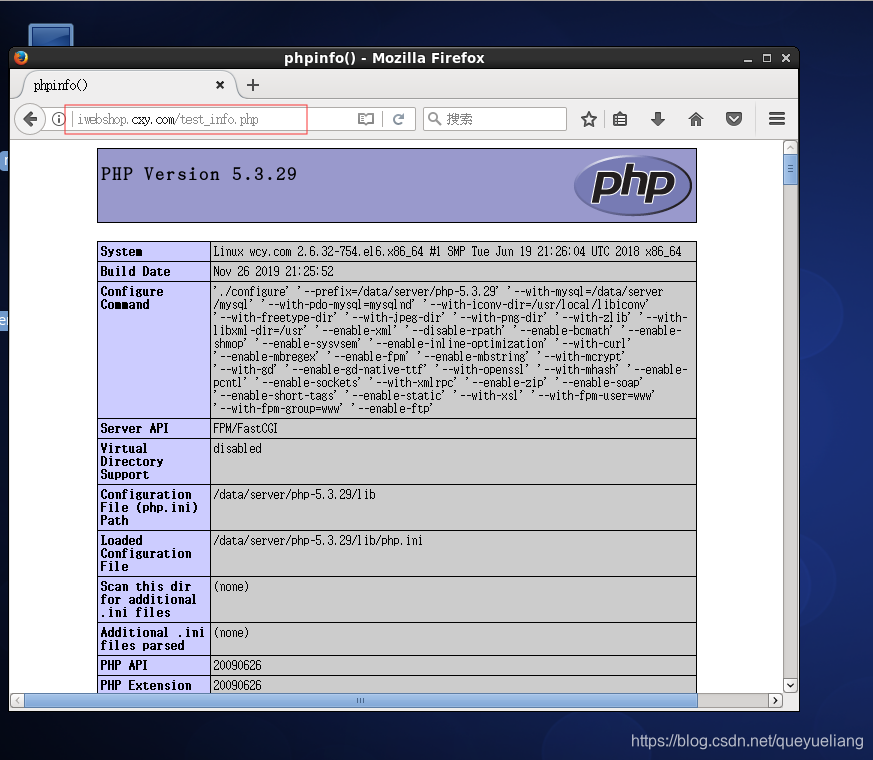Click the Virtual Directory Support label
The width and height of the screenshot is (873, 760).
pyautogui.click(x=132, y=462)
